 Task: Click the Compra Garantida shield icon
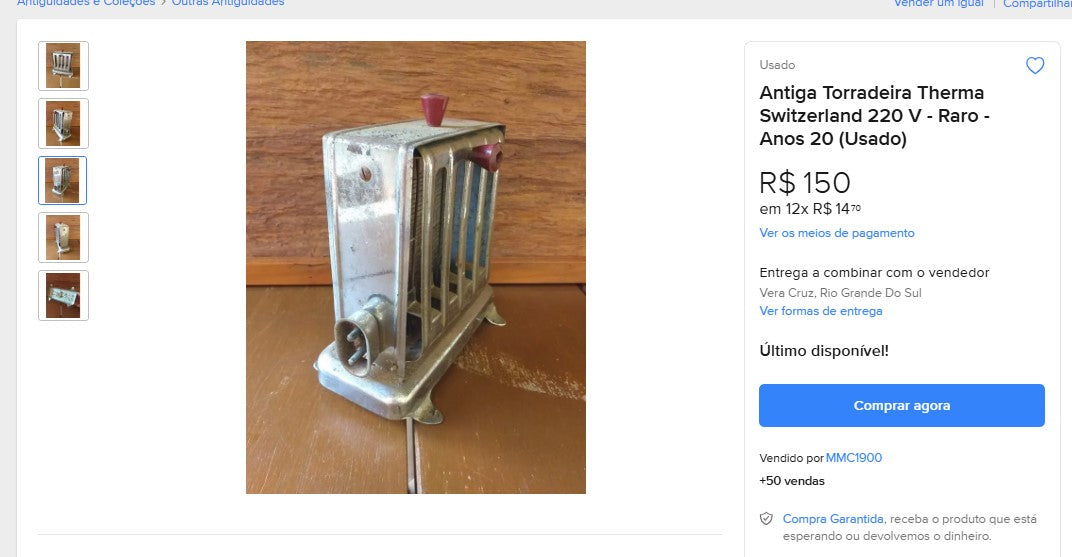tap(766, 519)
